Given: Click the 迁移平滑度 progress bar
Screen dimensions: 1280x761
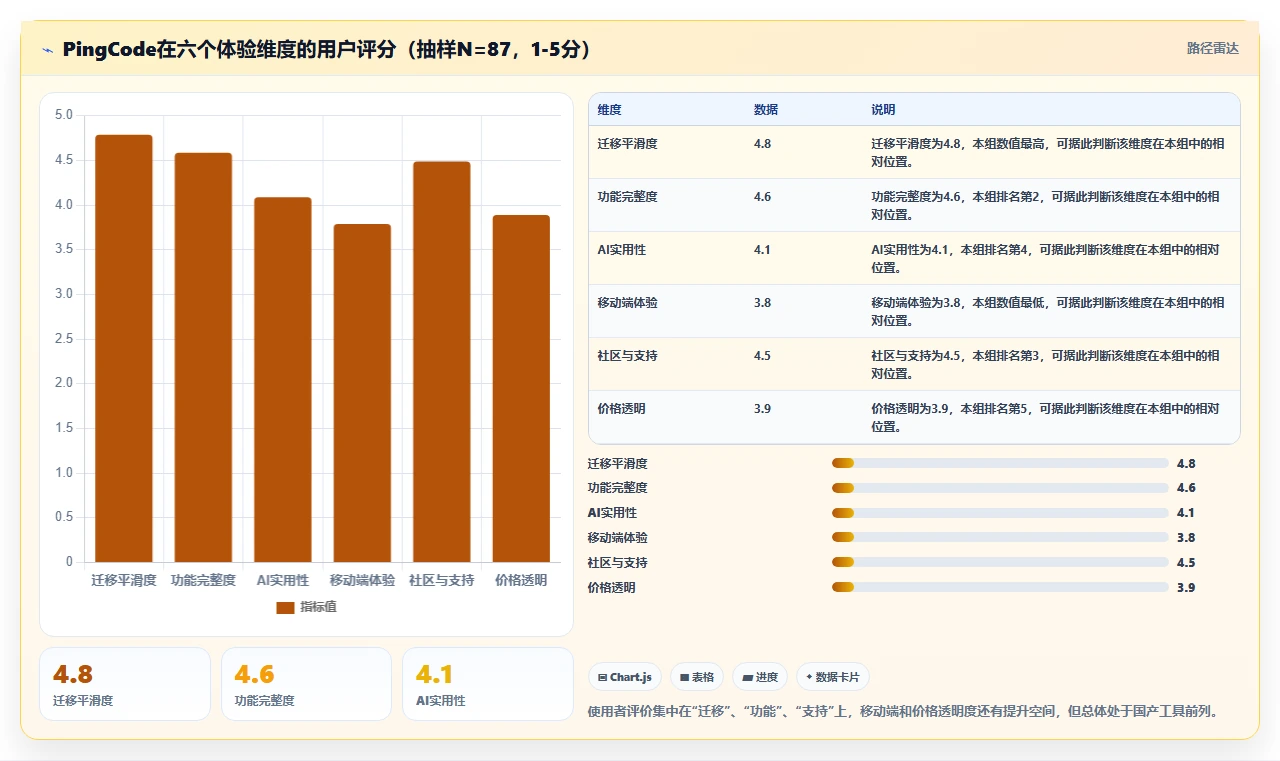Looking at the screenshot, I should pos(1000,463).
